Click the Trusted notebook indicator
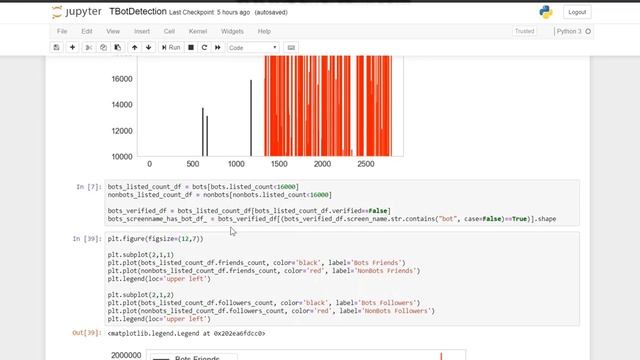This screenshot has height=360, width=640. (524, 31)
